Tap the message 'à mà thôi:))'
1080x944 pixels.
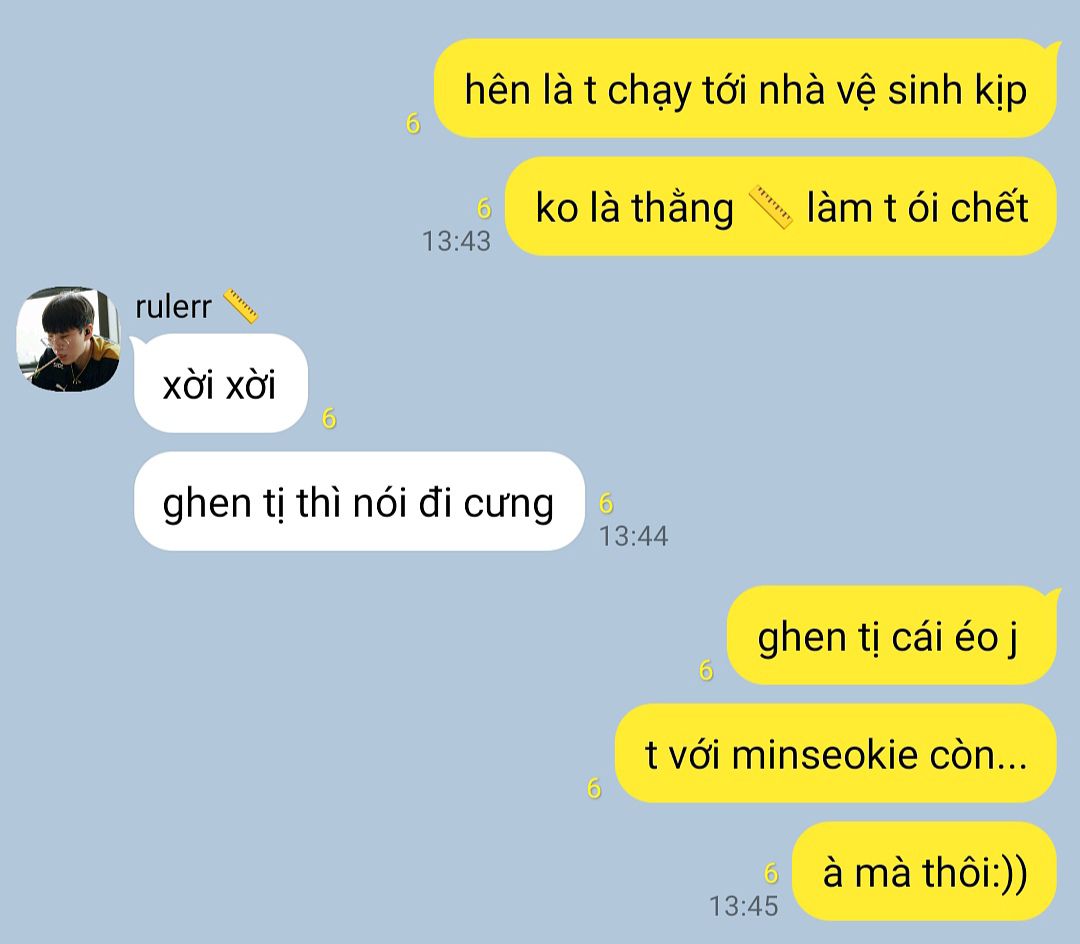[924, 871]
